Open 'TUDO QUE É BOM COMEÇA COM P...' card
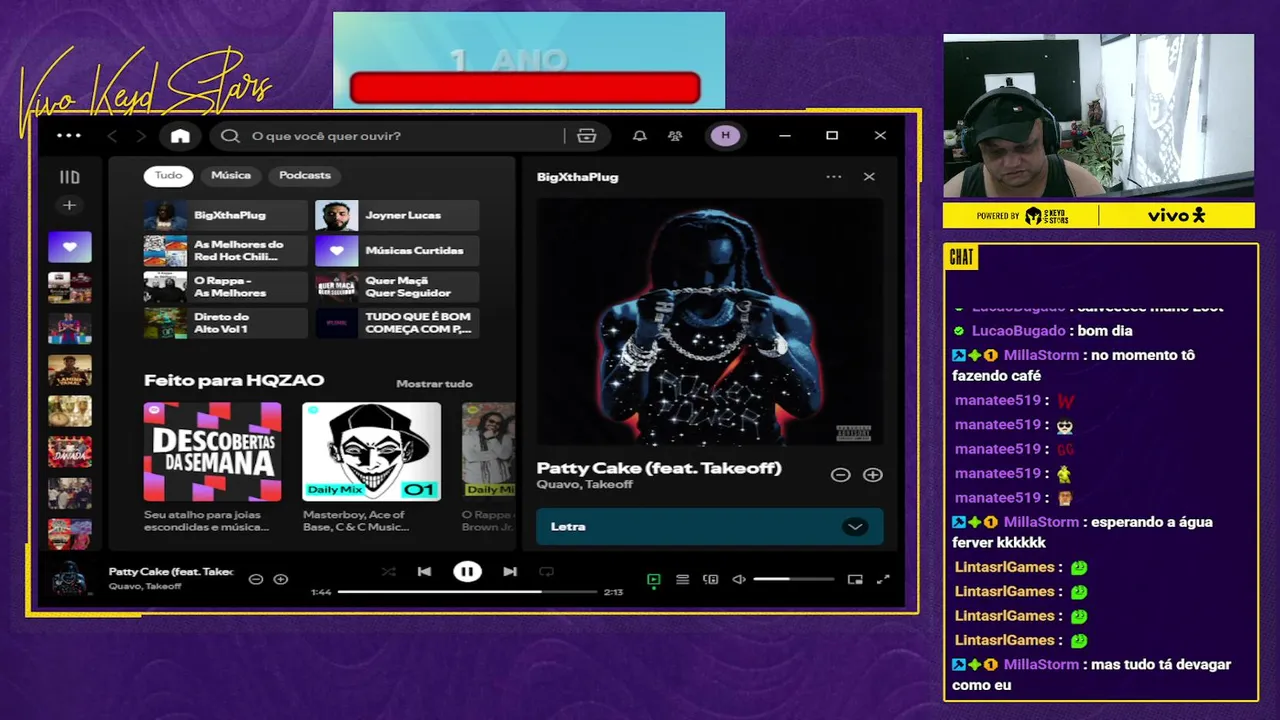The height and width of the screenshot is (720, 1280). (x=397, y=323)
